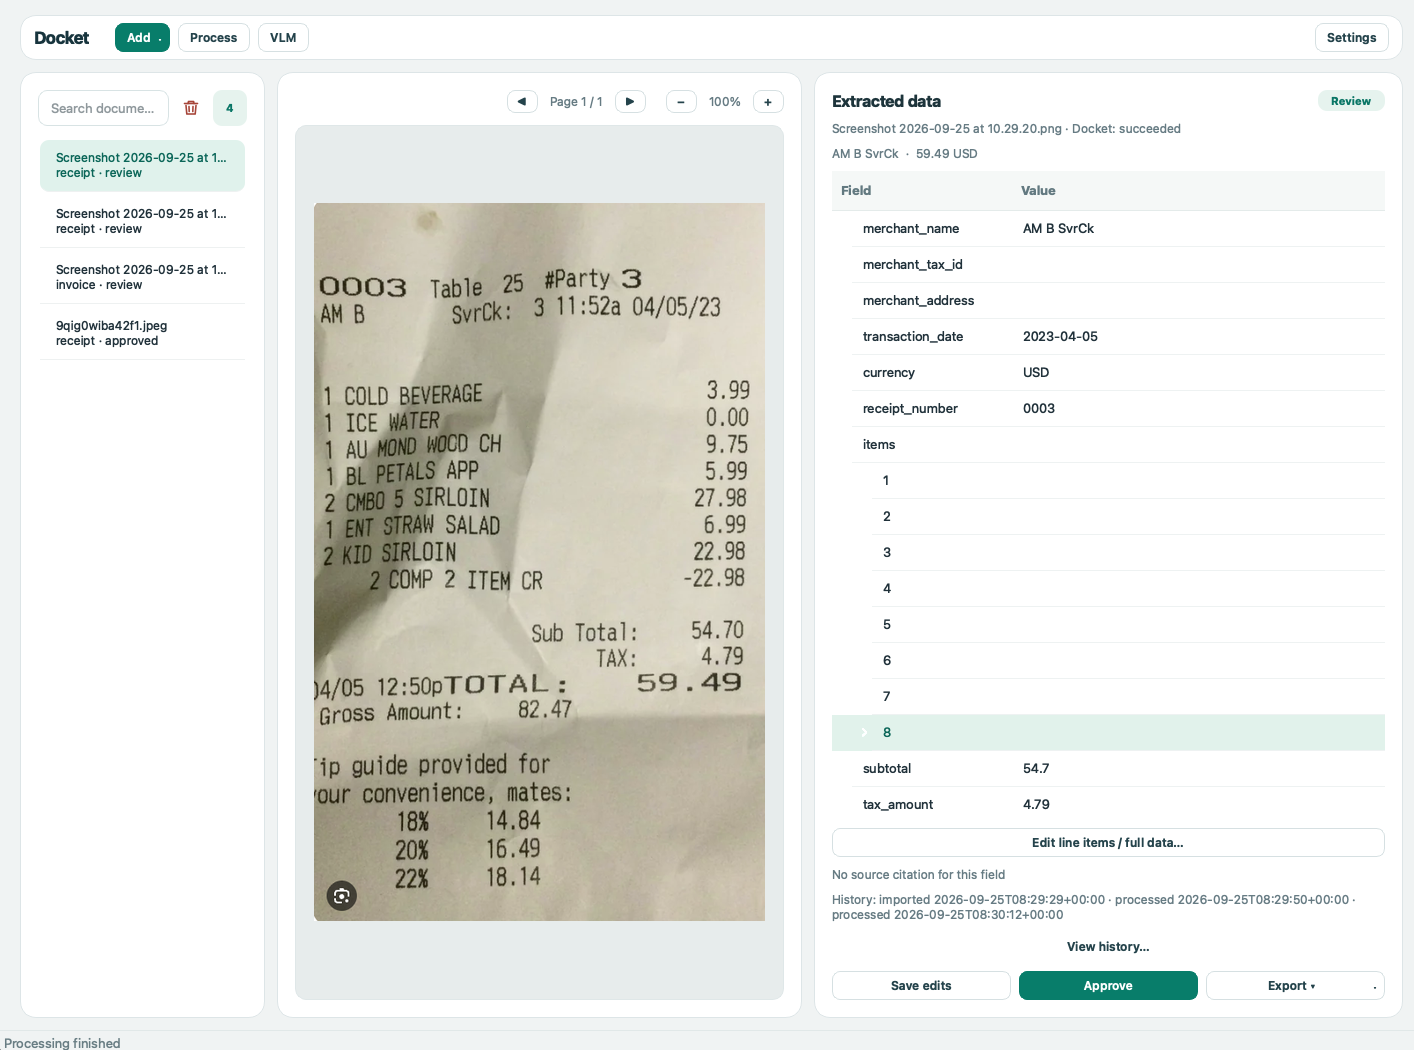
Task: Select line item 3 row
Action: pos(1108,553)
